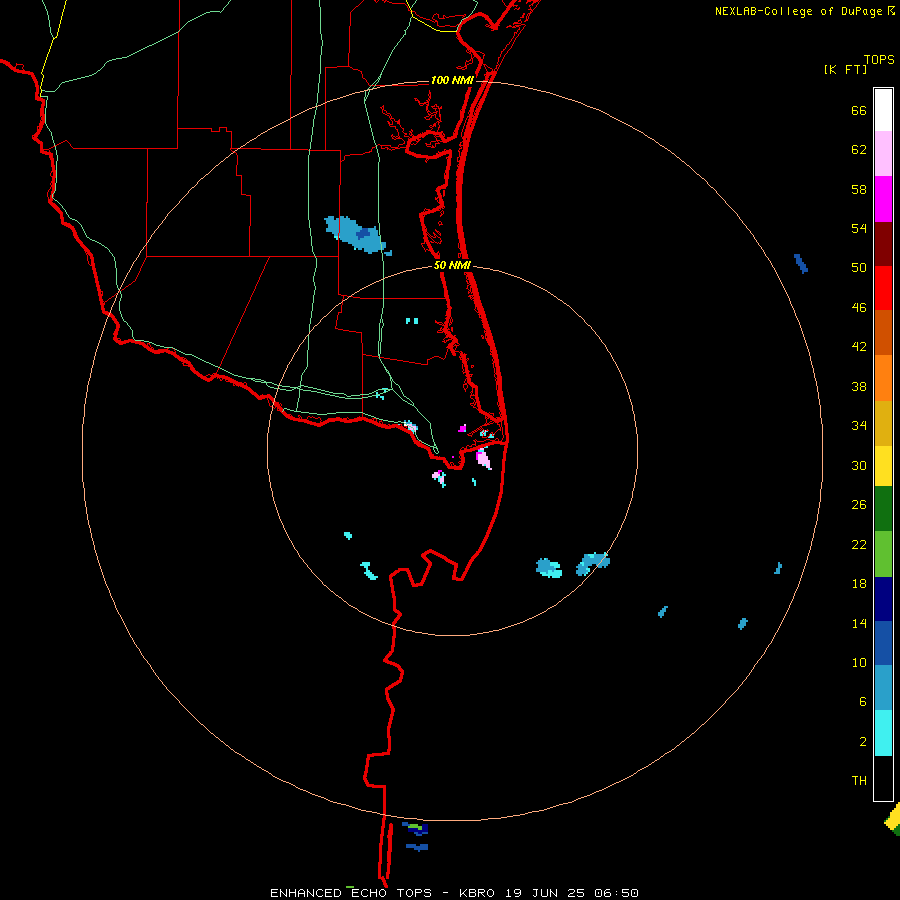Screen dimensions: 900x900
Task: Click the blue and green echo beside KBRO label
Action: 416,828
